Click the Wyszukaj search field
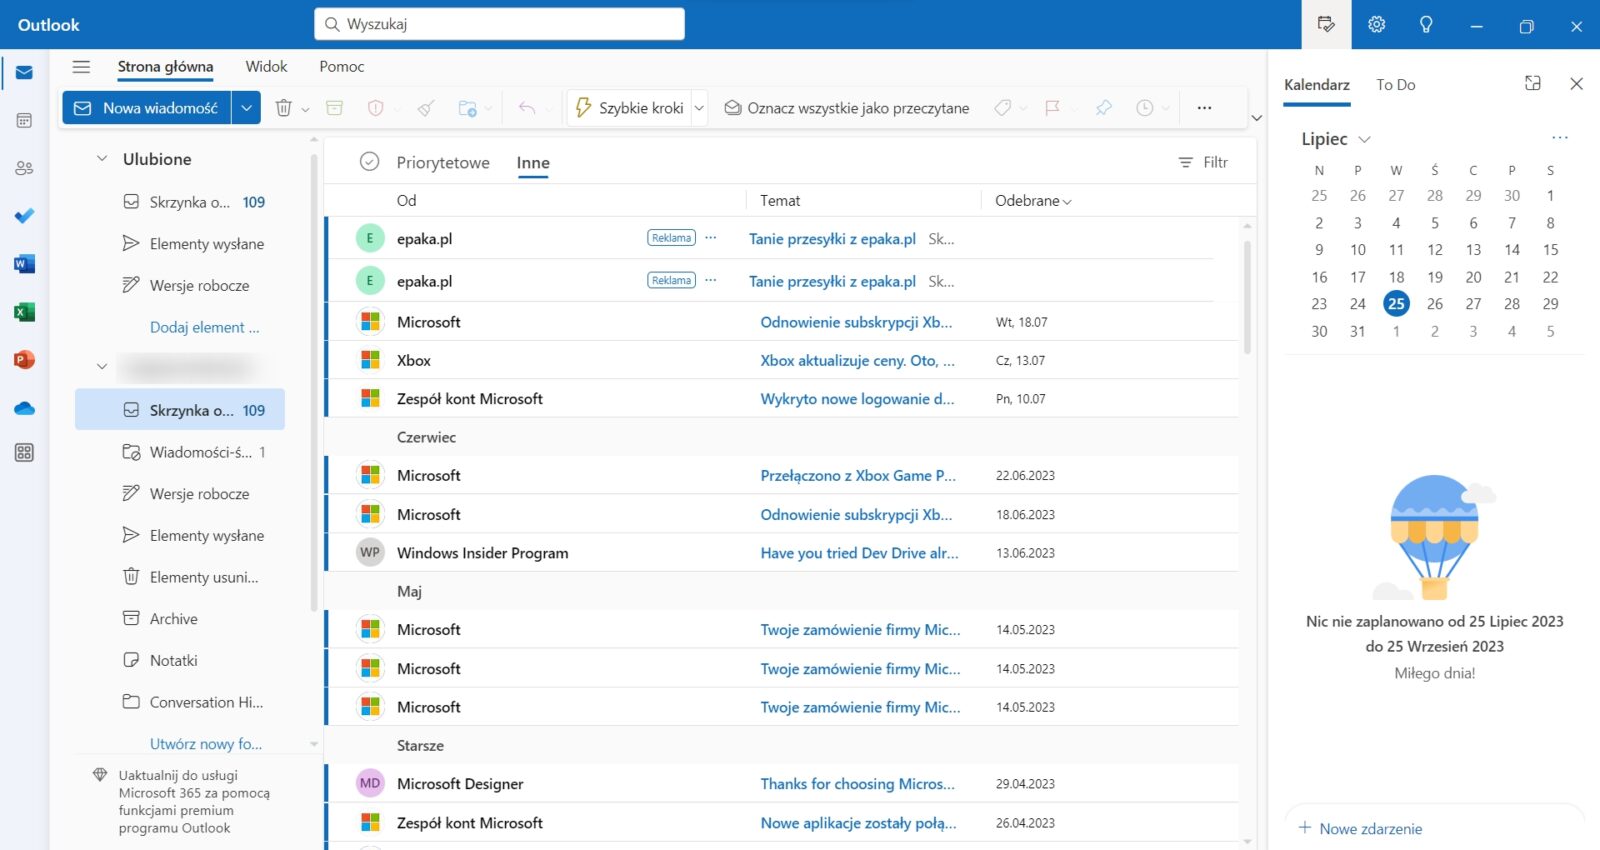Viewport: 1600px width, 850px height. click(x=500, y=24)
